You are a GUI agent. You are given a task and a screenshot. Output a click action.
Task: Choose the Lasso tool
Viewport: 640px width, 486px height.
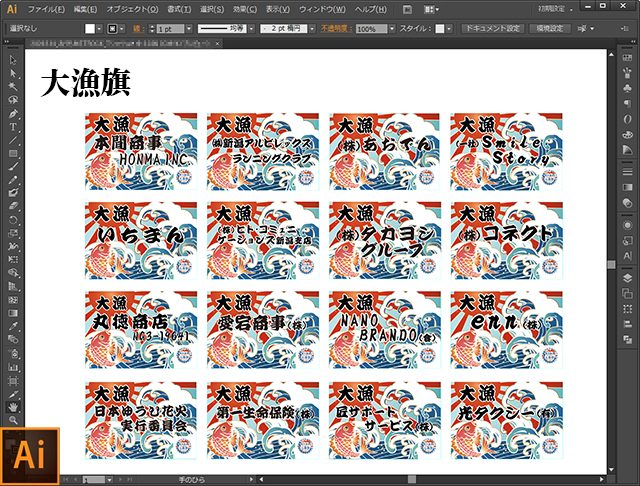(x=13, y=100)
